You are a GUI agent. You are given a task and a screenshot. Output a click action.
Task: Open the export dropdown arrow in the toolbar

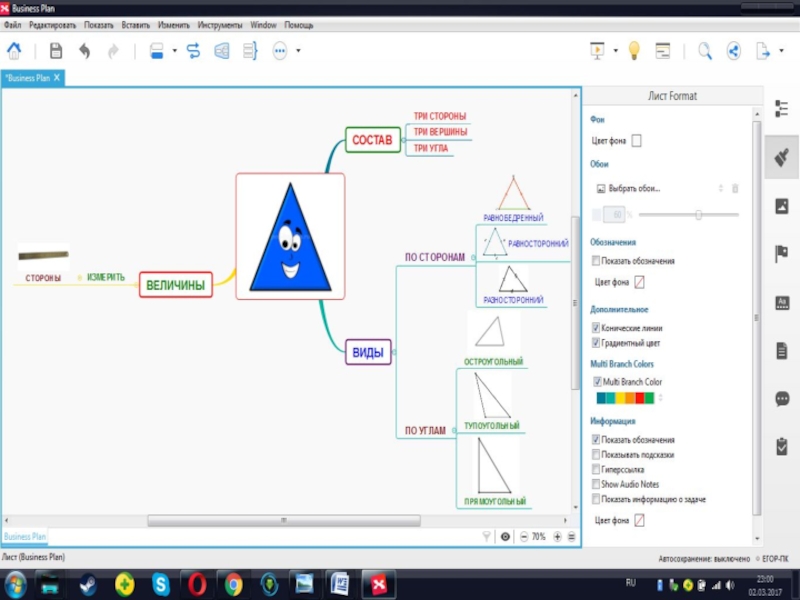click(780, 51)
